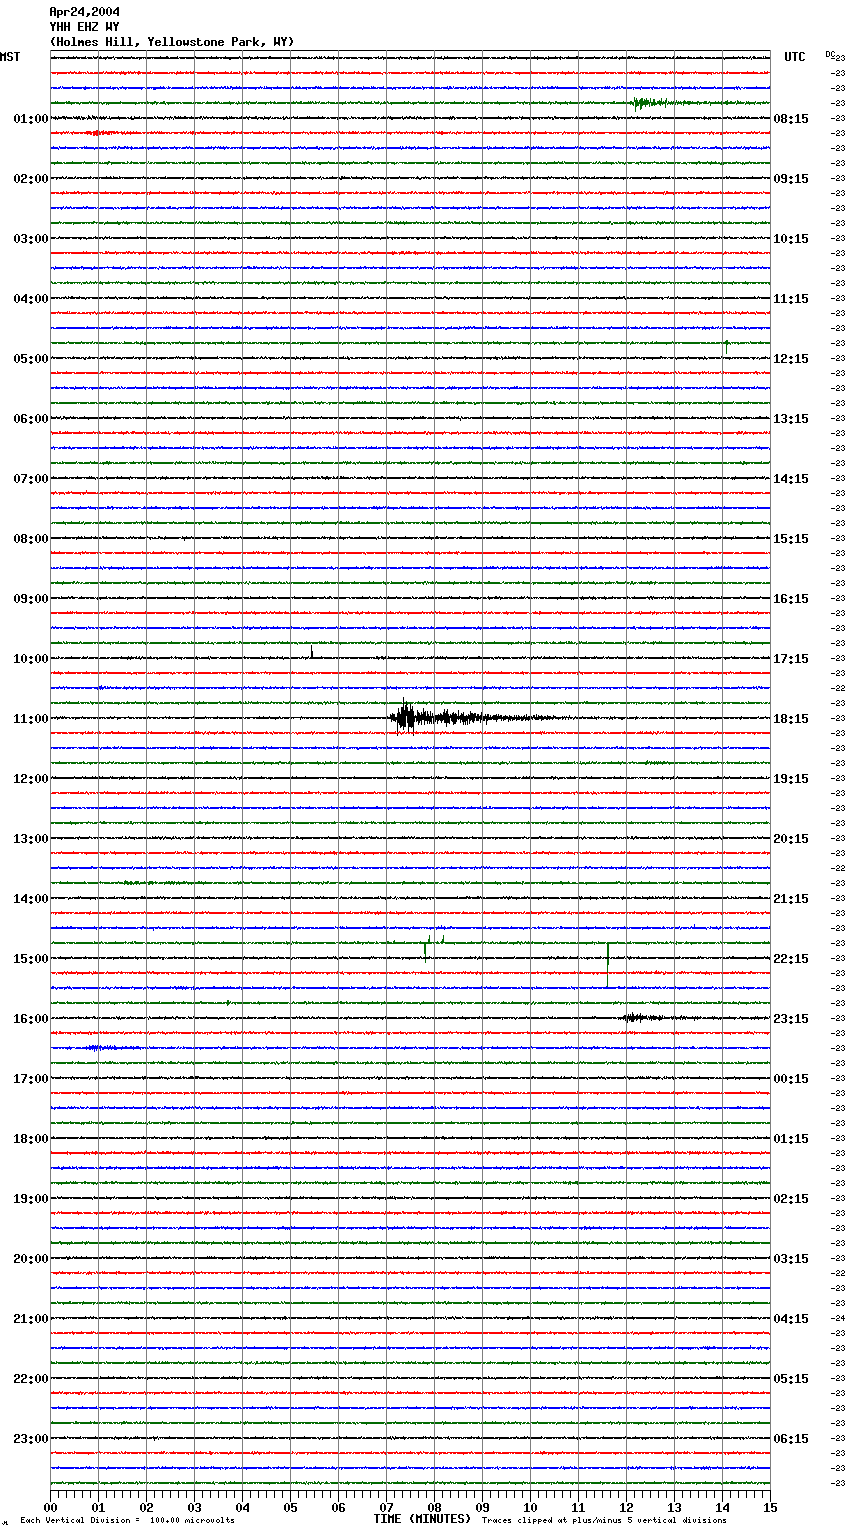The height and width of the screenshot is (1534, 850).
Task: Click the 09:00 MST time label
Action: pos(31,599)
